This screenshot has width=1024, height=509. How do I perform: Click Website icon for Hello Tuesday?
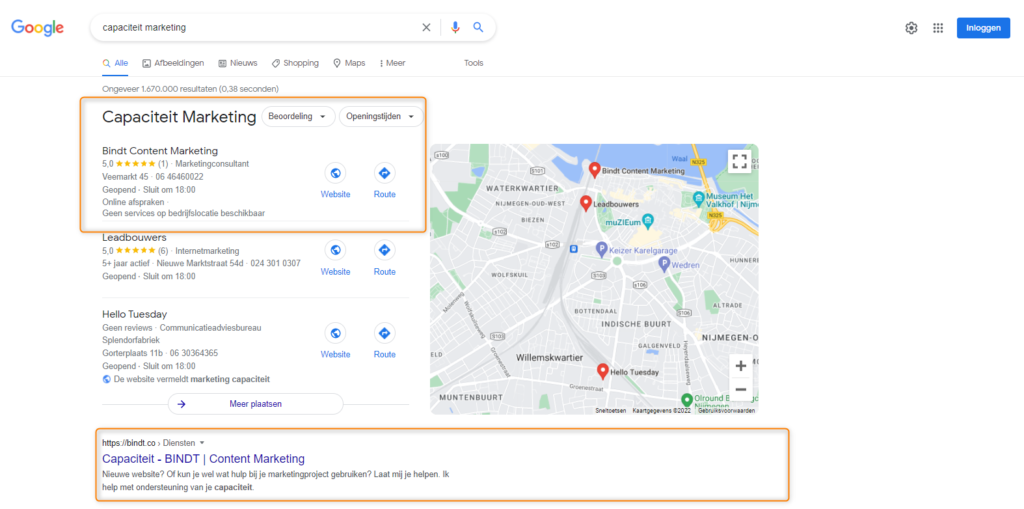coord(335,333)
